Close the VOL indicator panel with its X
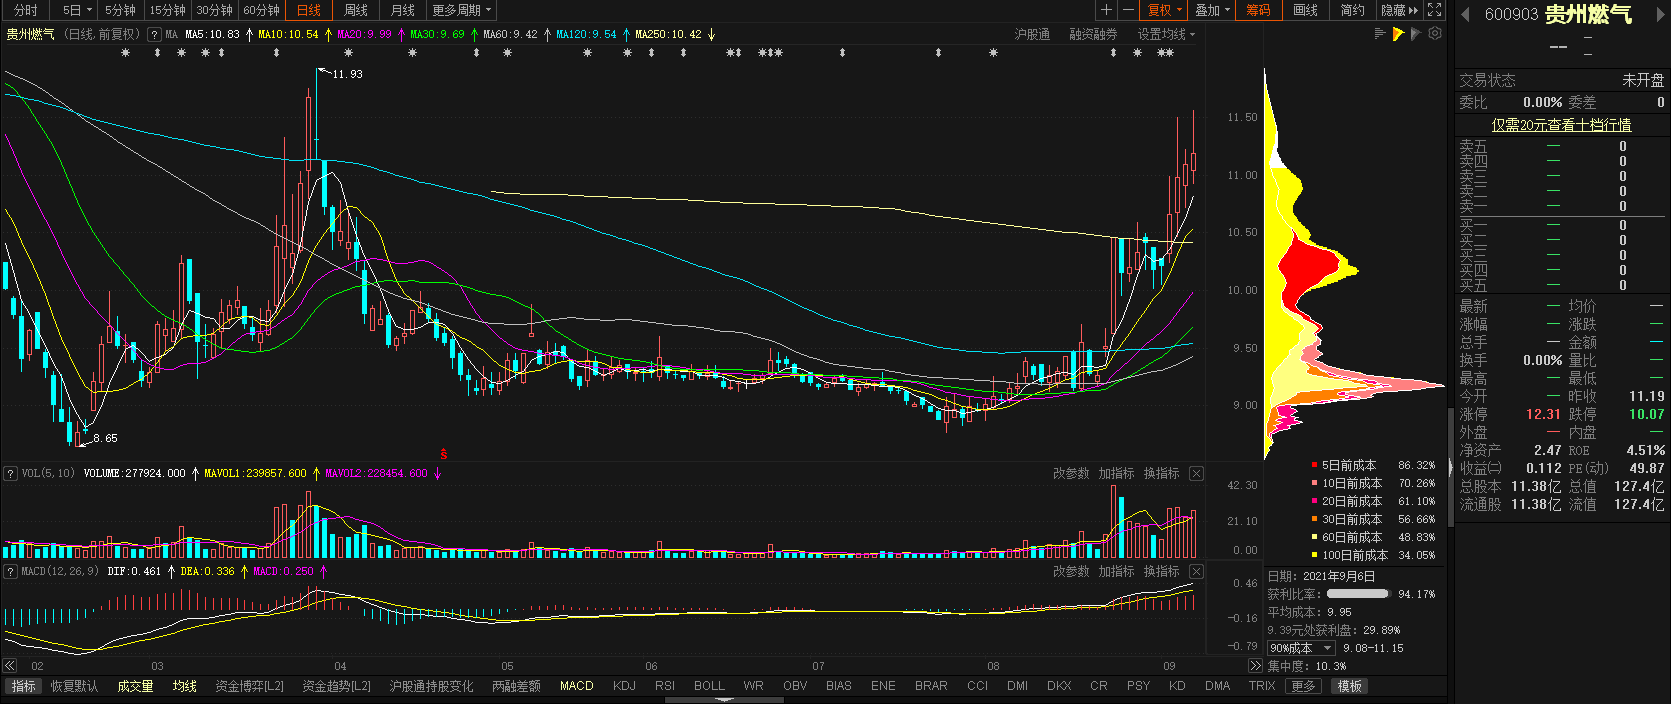The image size is (1671, 704). pos(1196,473)
